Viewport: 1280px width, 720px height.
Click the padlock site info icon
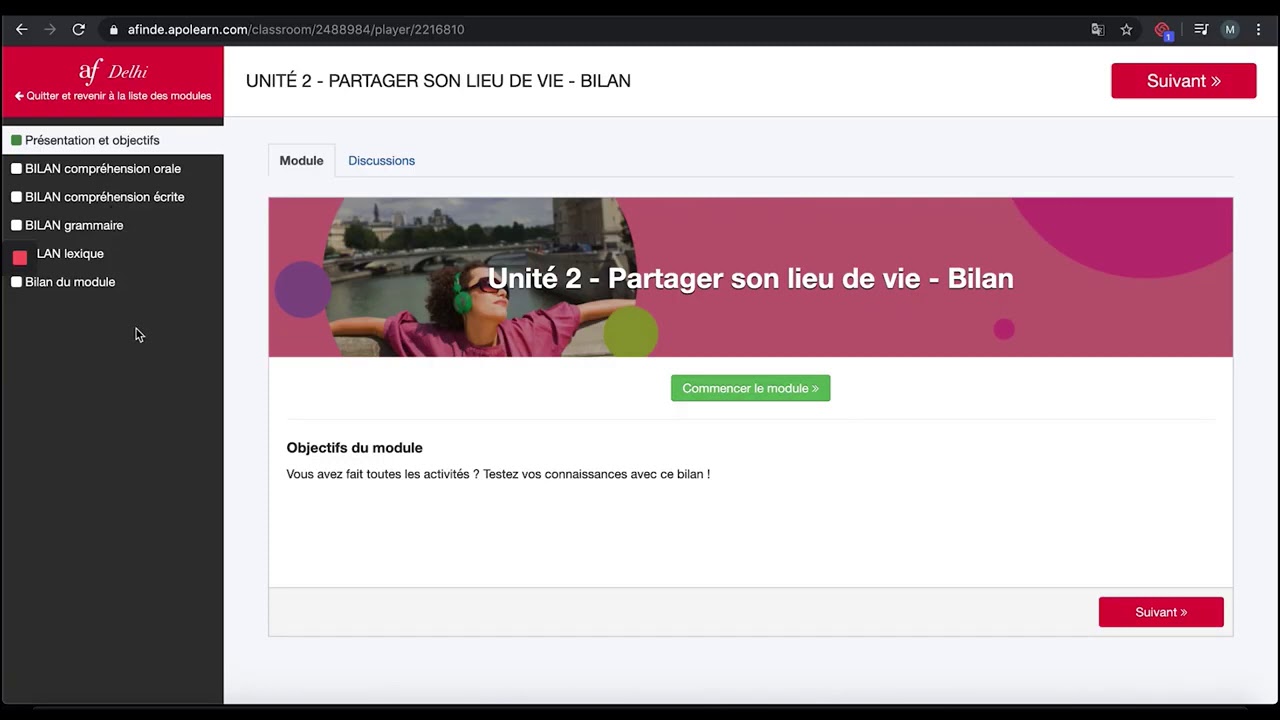(113, 30)
